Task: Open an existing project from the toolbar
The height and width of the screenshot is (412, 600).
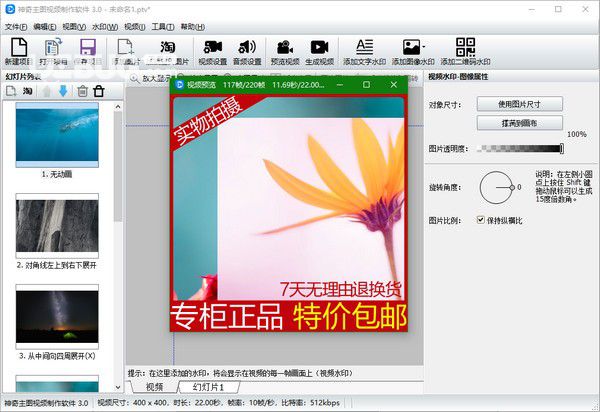Action: click(53, 52)
